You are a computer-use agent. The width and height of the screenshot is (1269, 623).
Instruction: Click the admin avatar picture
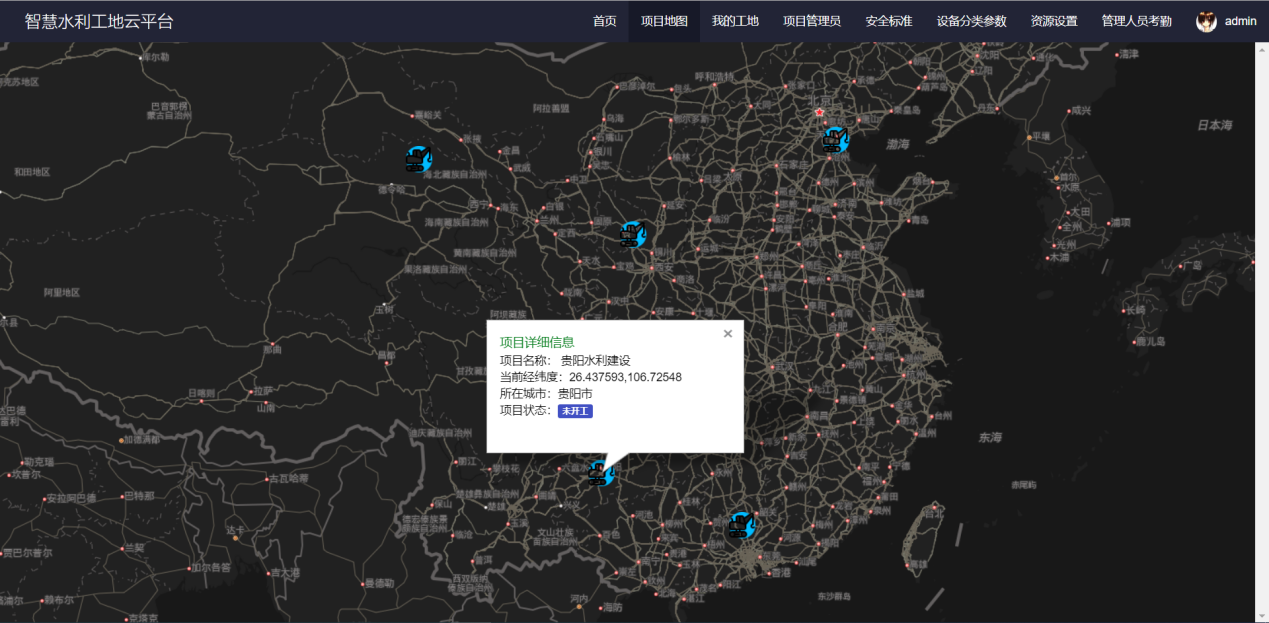pos(1207,21)
